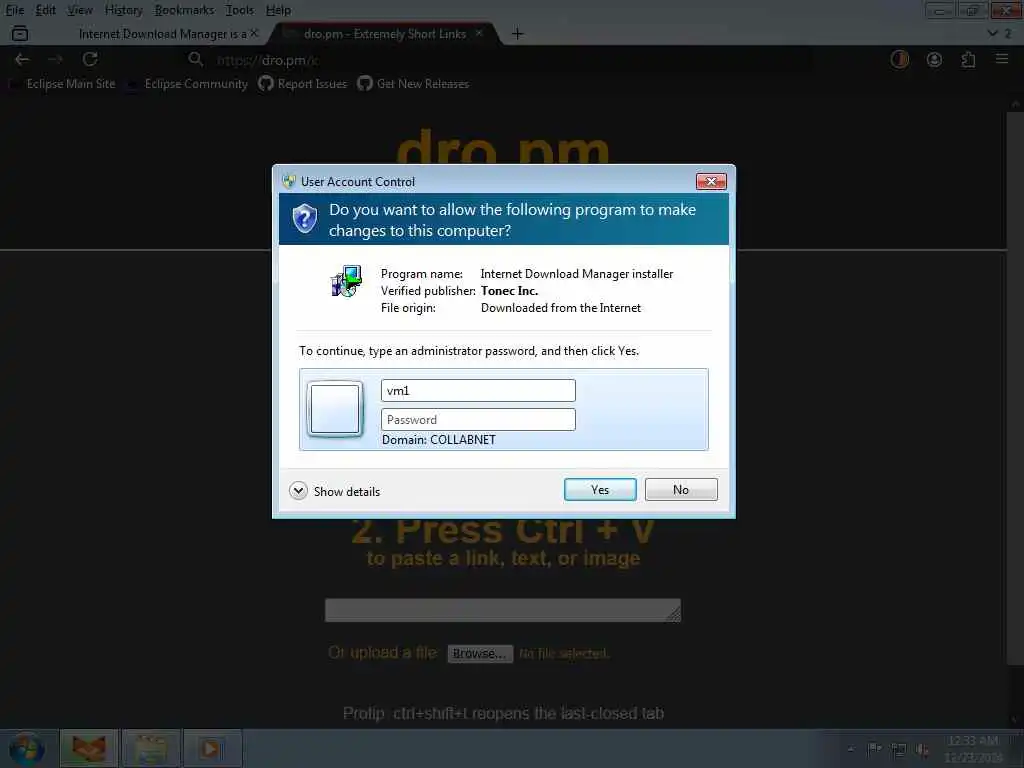The width and height of the screenshot is (1024, 768).
Task: Close the dro.pm browser tab
Action: pyautogui.click(x=479, y=33)
